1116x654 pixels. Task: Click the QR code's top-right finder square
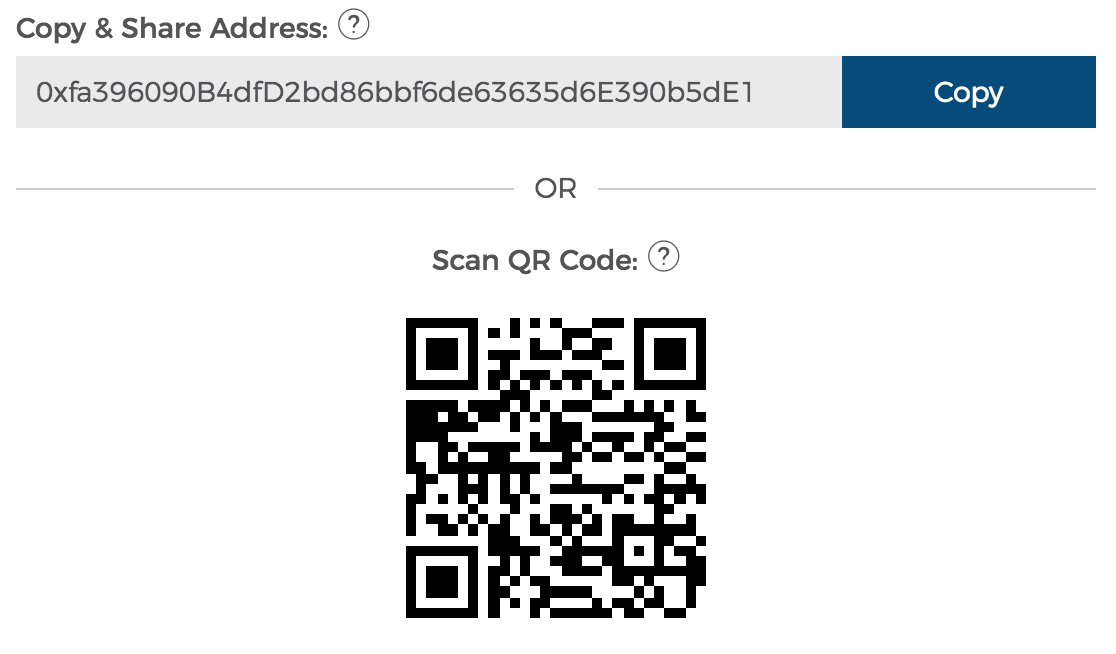[x=670, y=354]
